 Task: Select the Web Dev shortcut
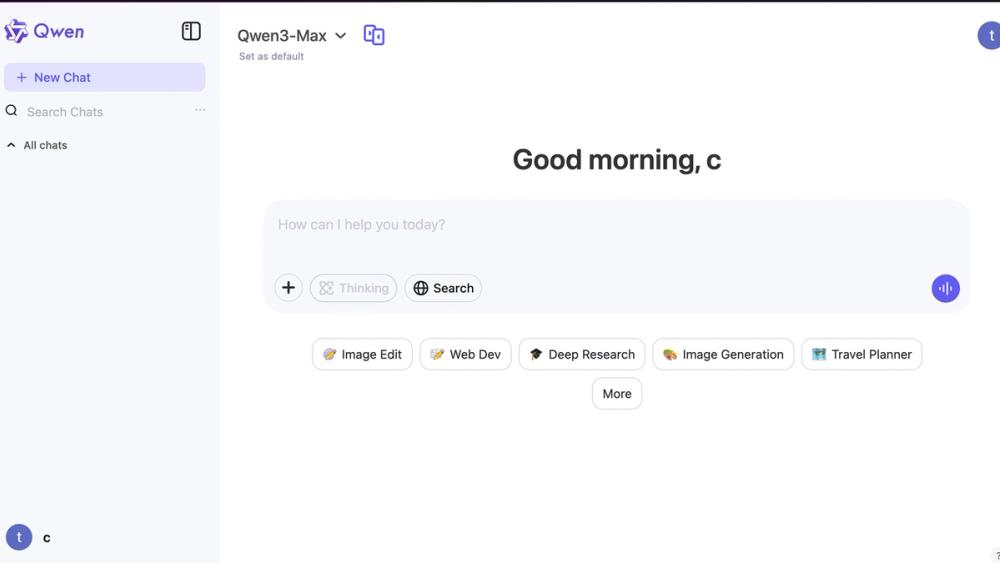(x=466, y=355)
